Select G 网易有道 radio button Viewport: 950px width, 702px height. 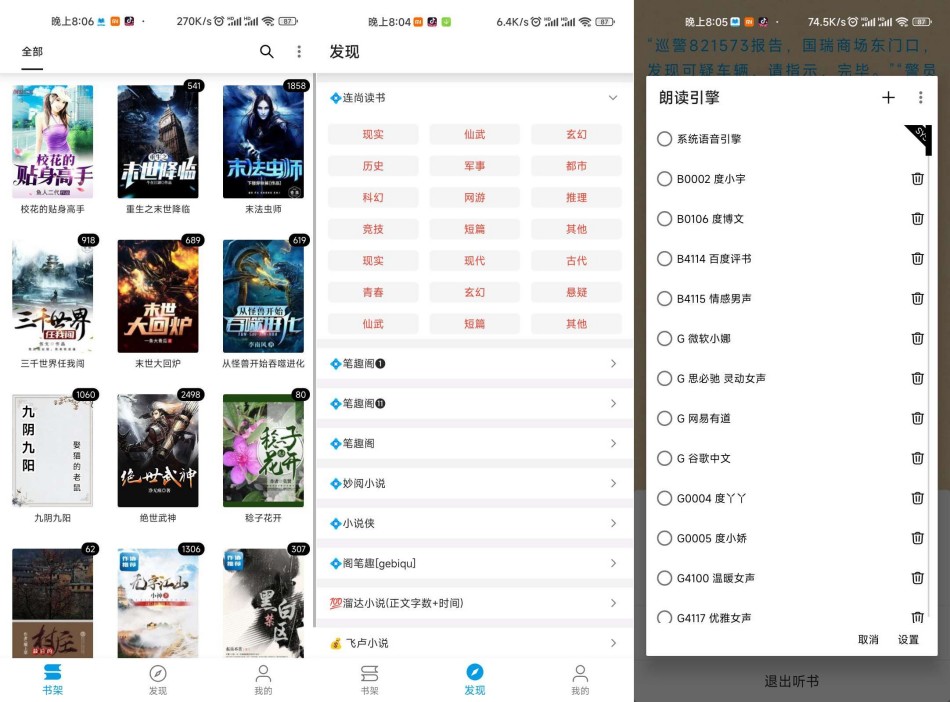(x=664, y=419)
